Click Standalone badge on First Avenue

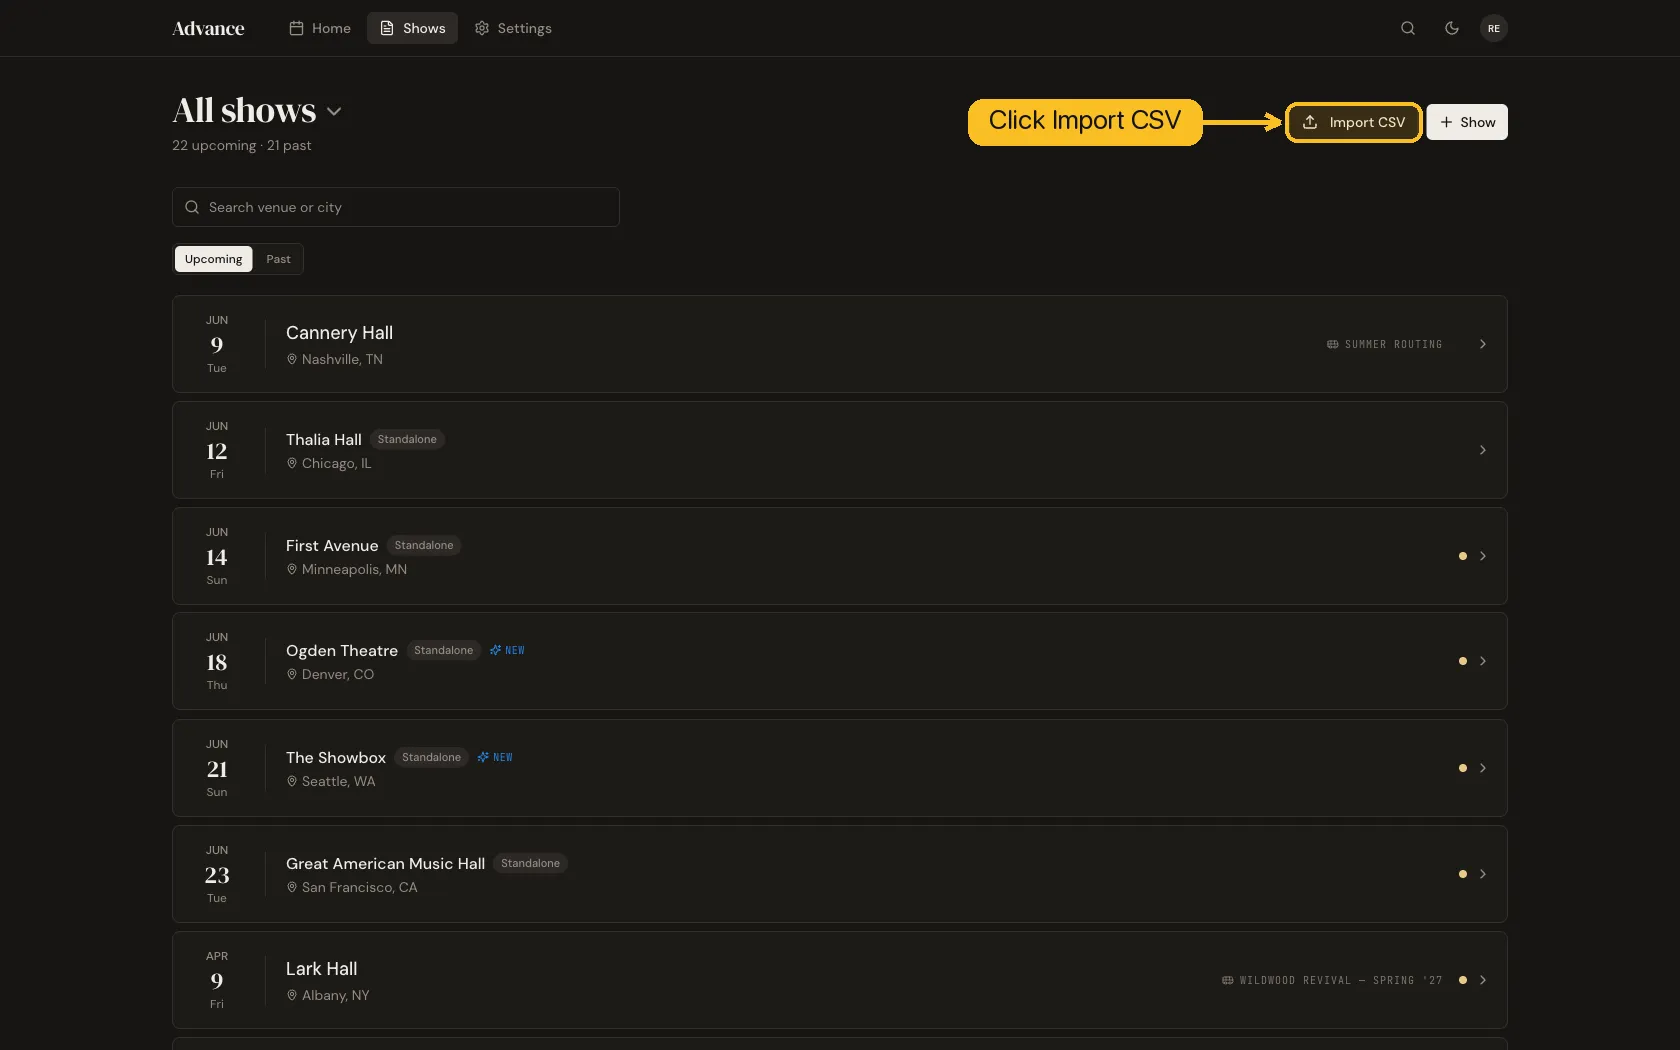coord(424,545)
